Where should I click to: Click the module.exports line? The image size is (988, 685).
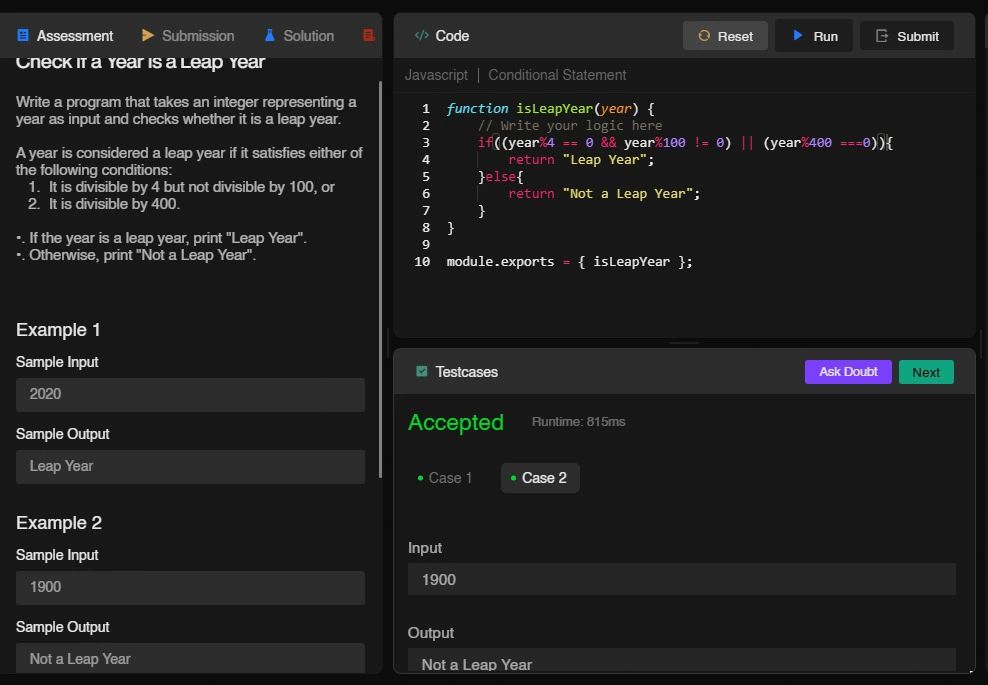569,262
